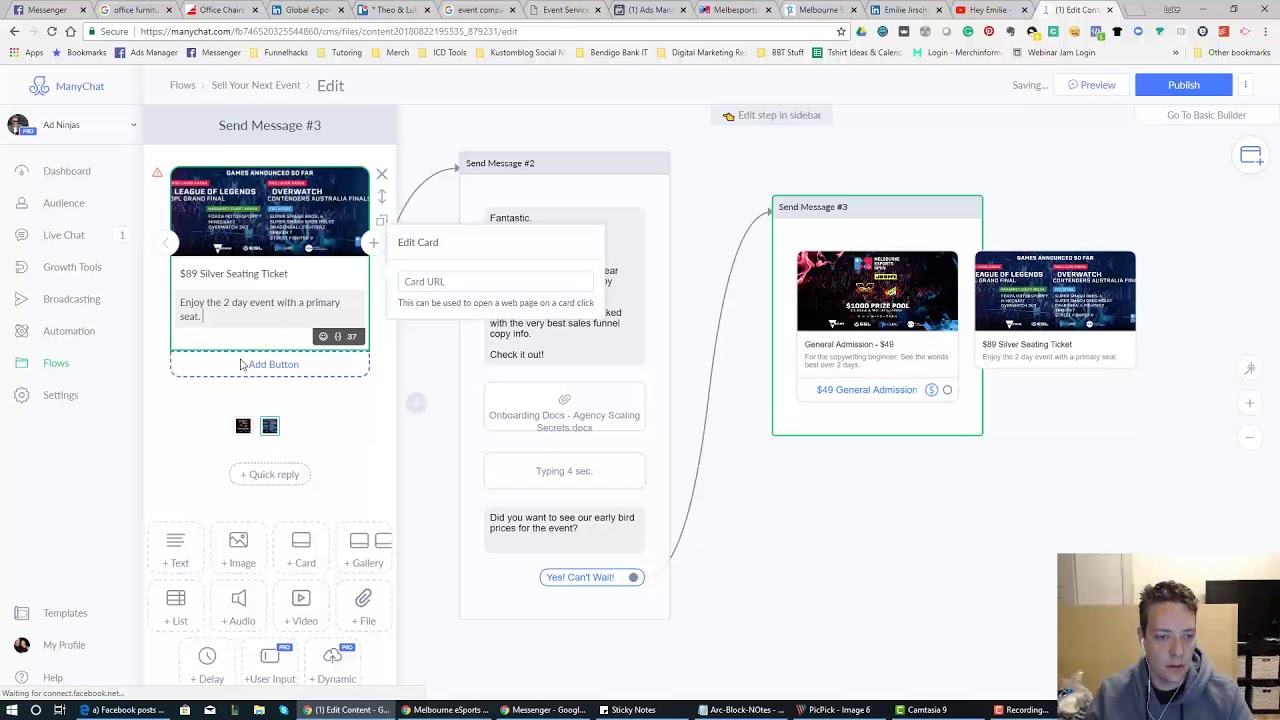Click the Flows breadcrumb link

(182, 85)
